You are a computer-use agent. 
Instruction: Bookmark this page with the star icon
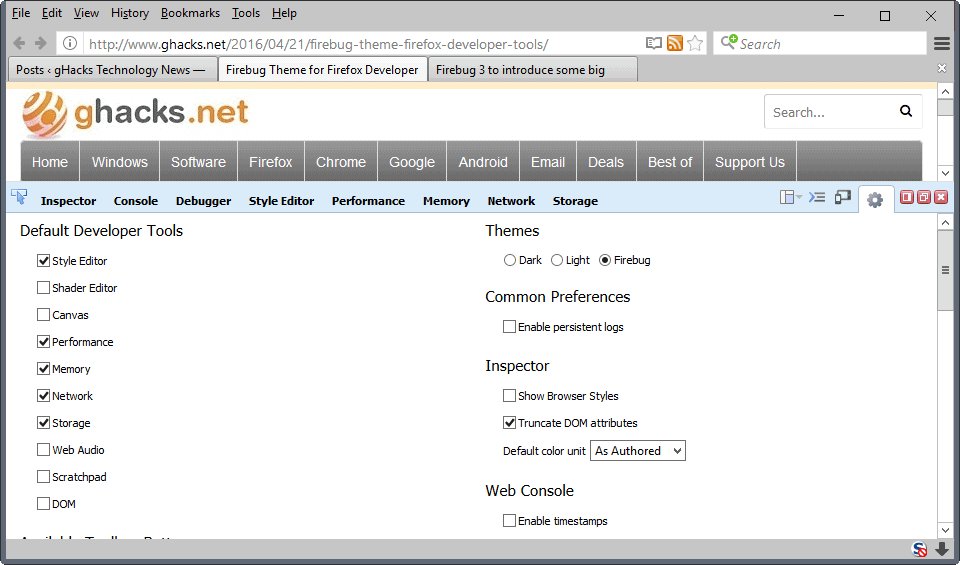[695, 44]
